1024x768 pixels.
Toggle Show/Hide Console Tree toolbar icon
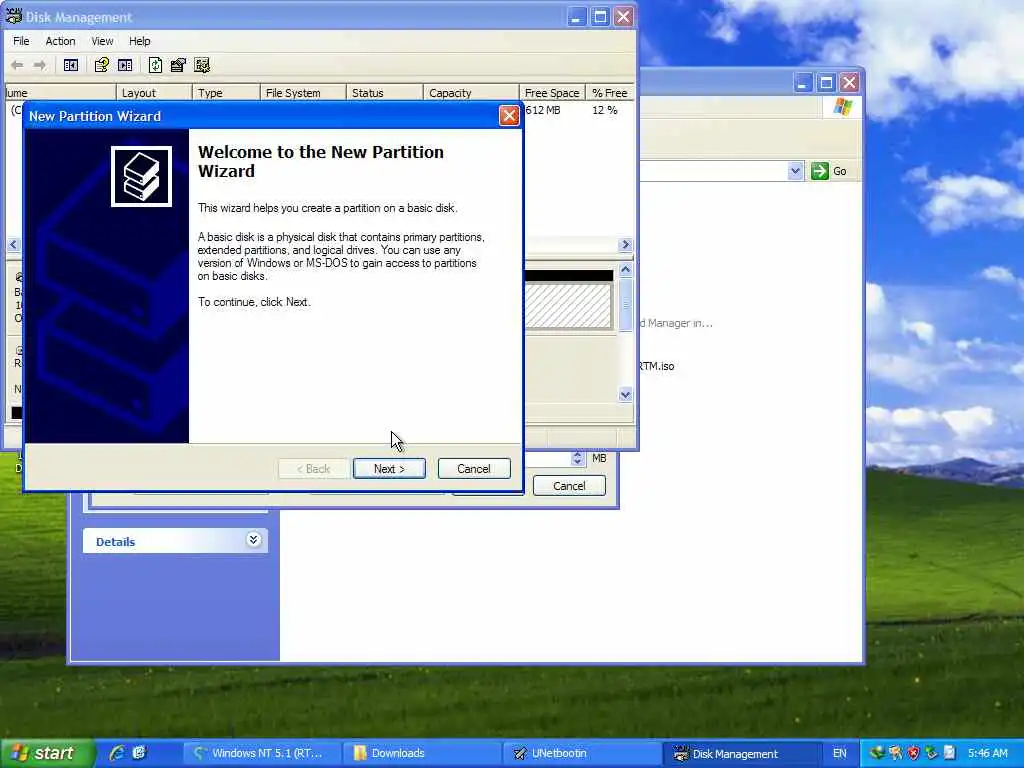click(71, 65)
